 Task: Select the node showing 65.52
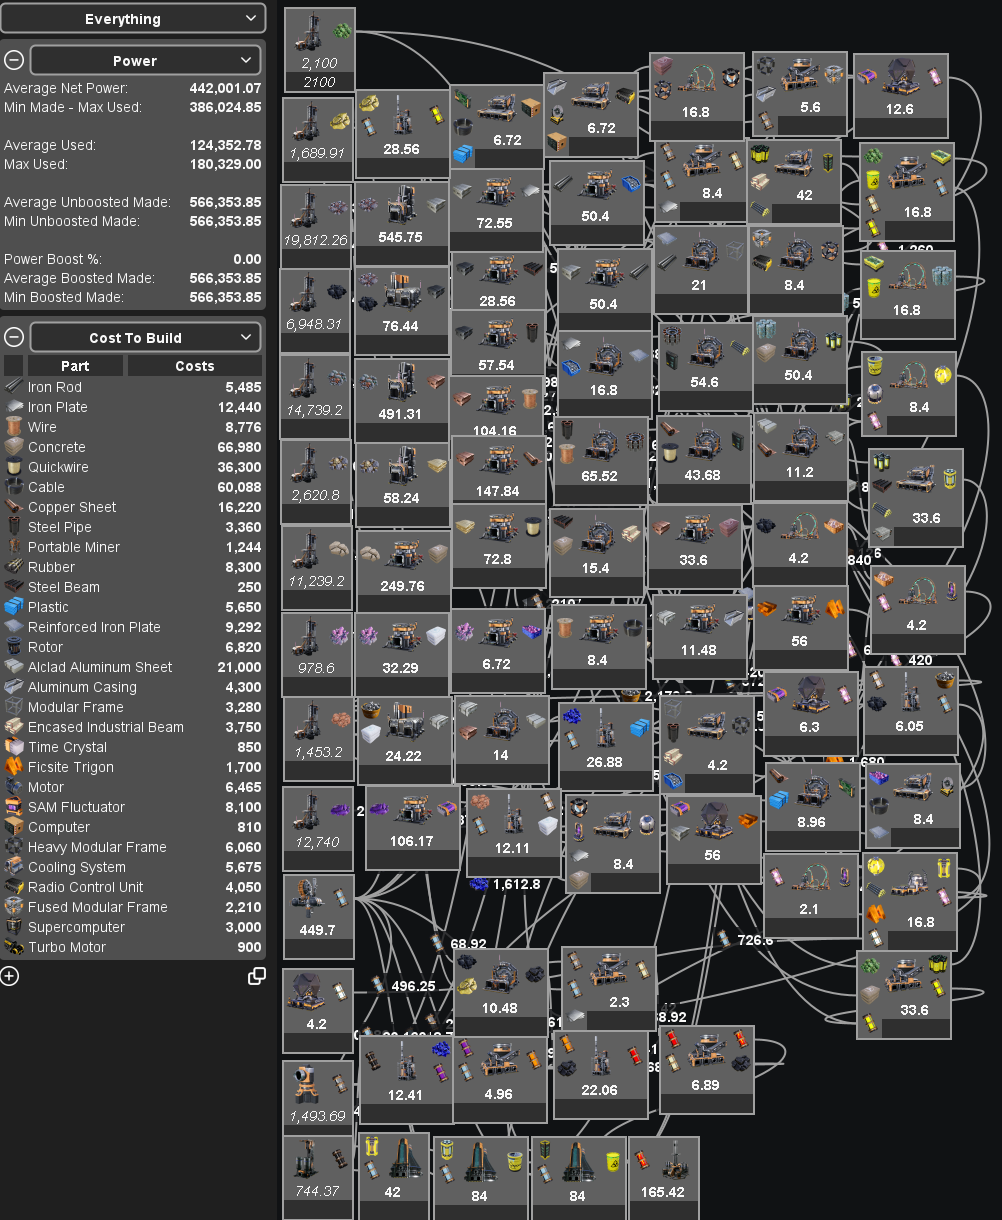[601, 461]
